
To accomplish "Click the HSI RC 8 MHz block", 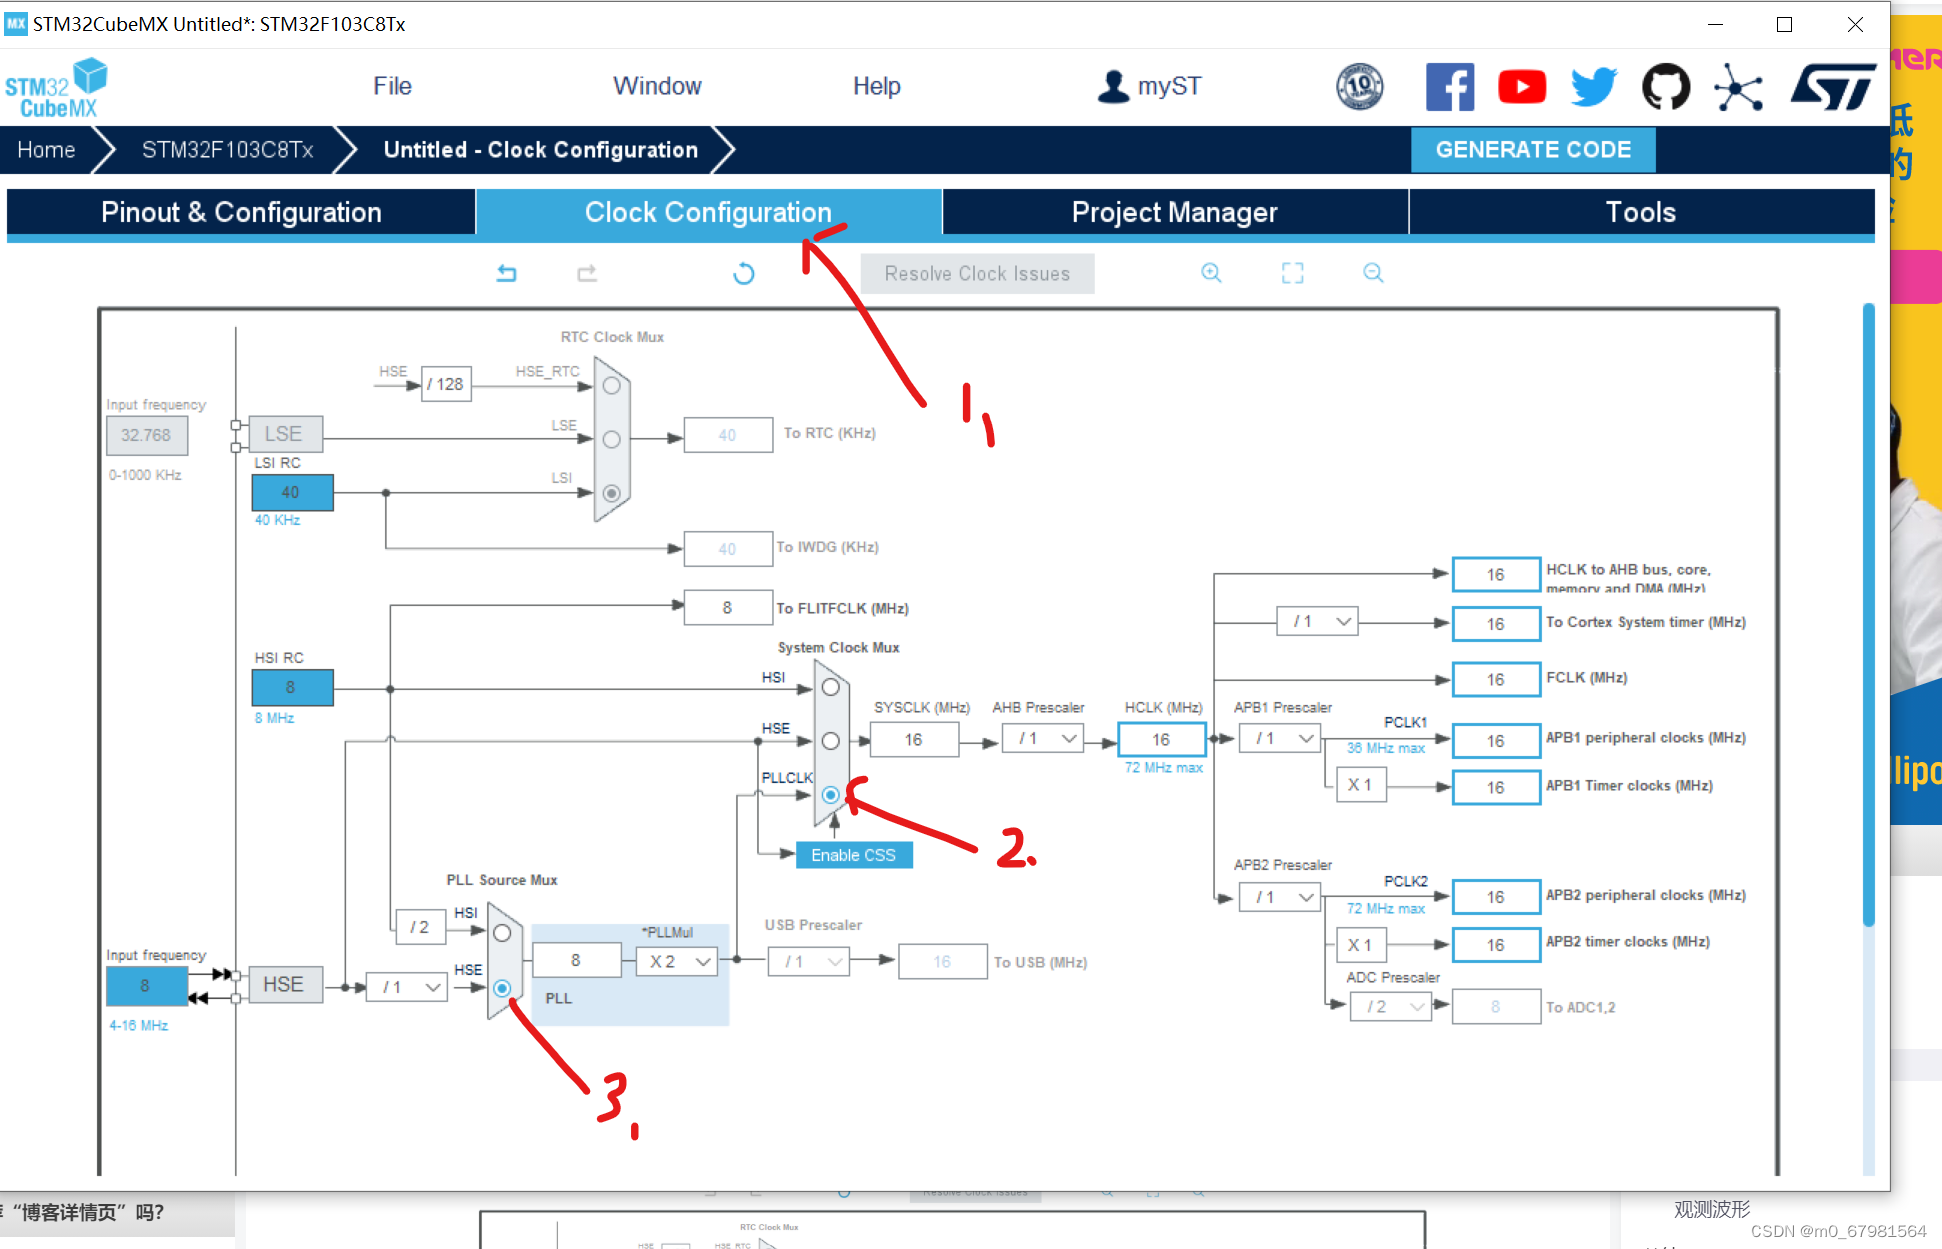I will [x=292, y=688].
